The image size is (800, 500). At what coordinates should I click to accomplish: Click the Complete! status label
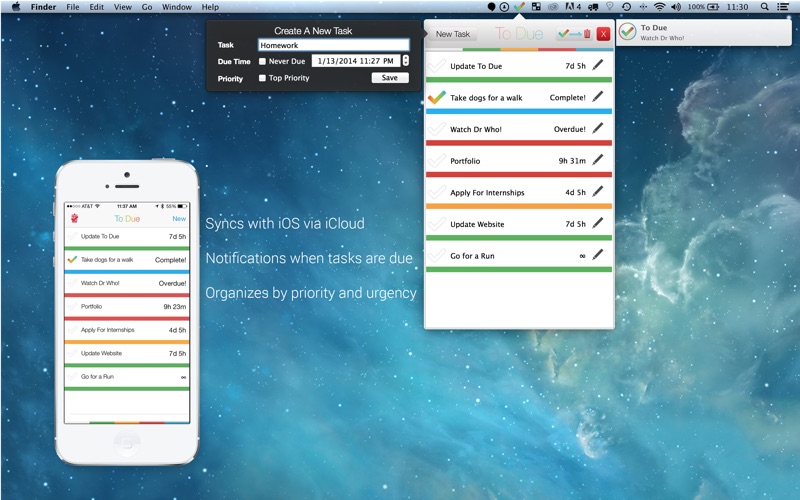(567, 97)
